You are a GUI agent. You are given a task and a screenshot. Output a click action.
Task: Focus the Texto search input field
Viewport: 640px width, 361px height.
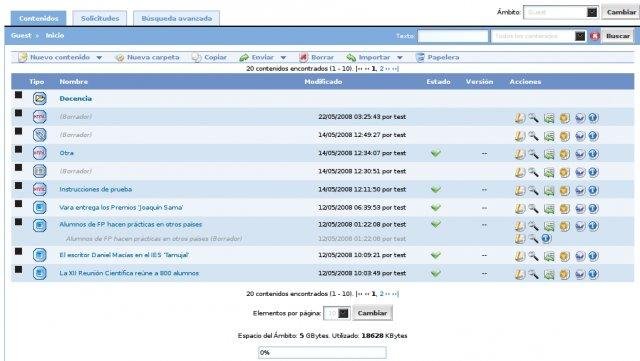(453, 36)
